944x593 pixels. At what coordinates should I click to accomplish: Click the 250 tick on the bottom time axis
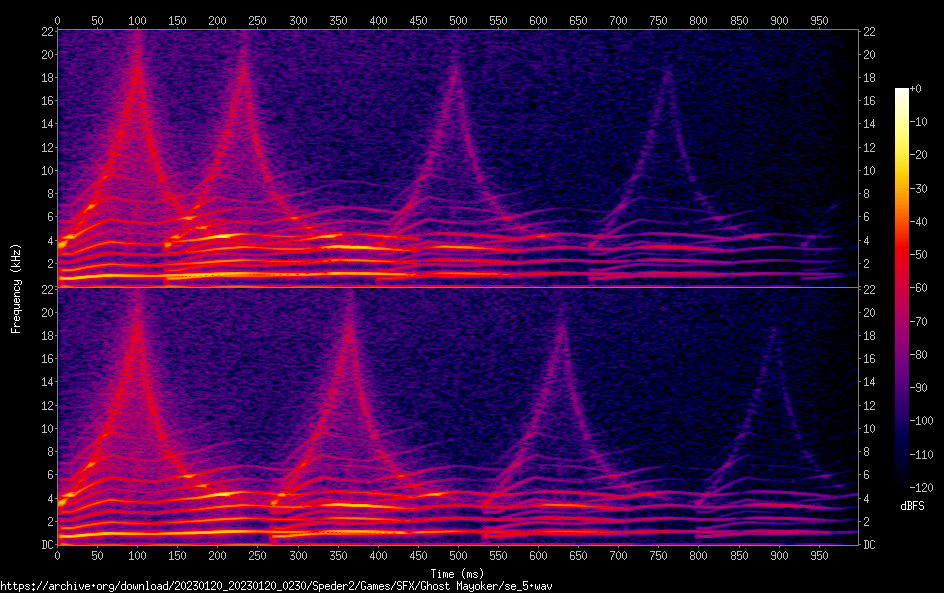click(x=258, y=555)
